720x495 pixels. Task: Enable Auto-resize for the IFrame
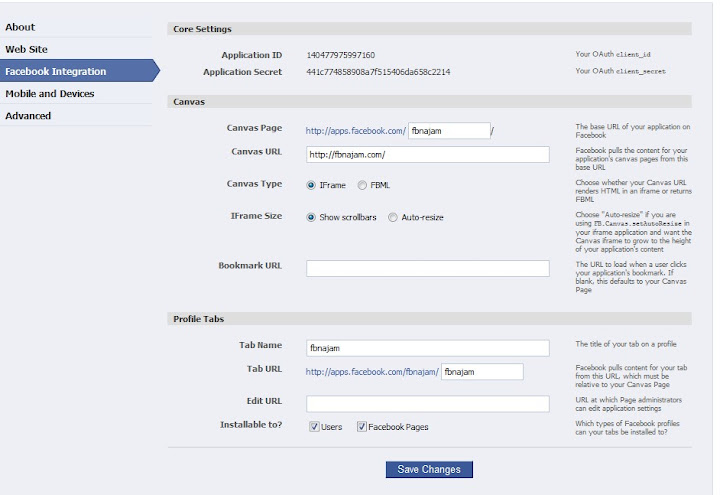[393, 217]
